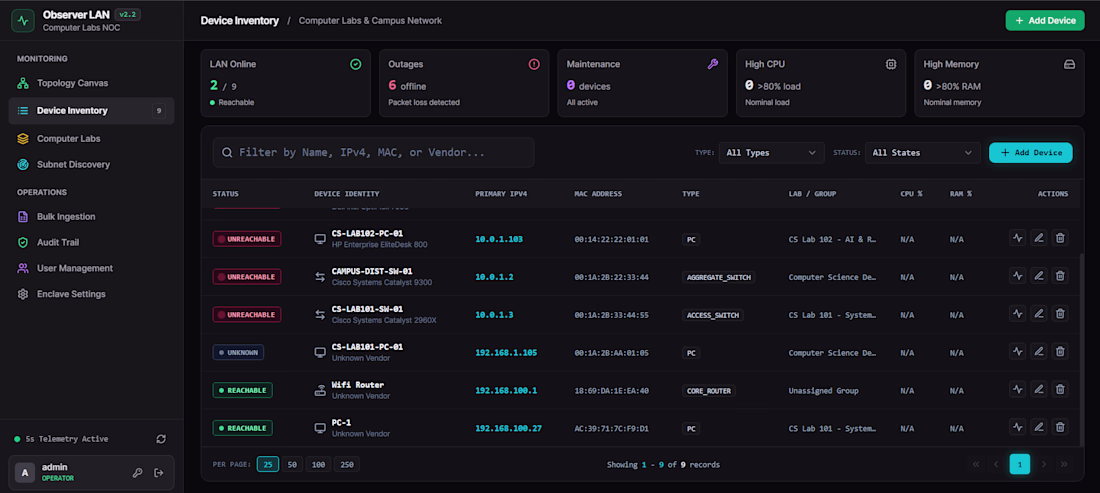Go to Computer Labs section
Screen dimensions: 1100x493
(x=91, y=139)
